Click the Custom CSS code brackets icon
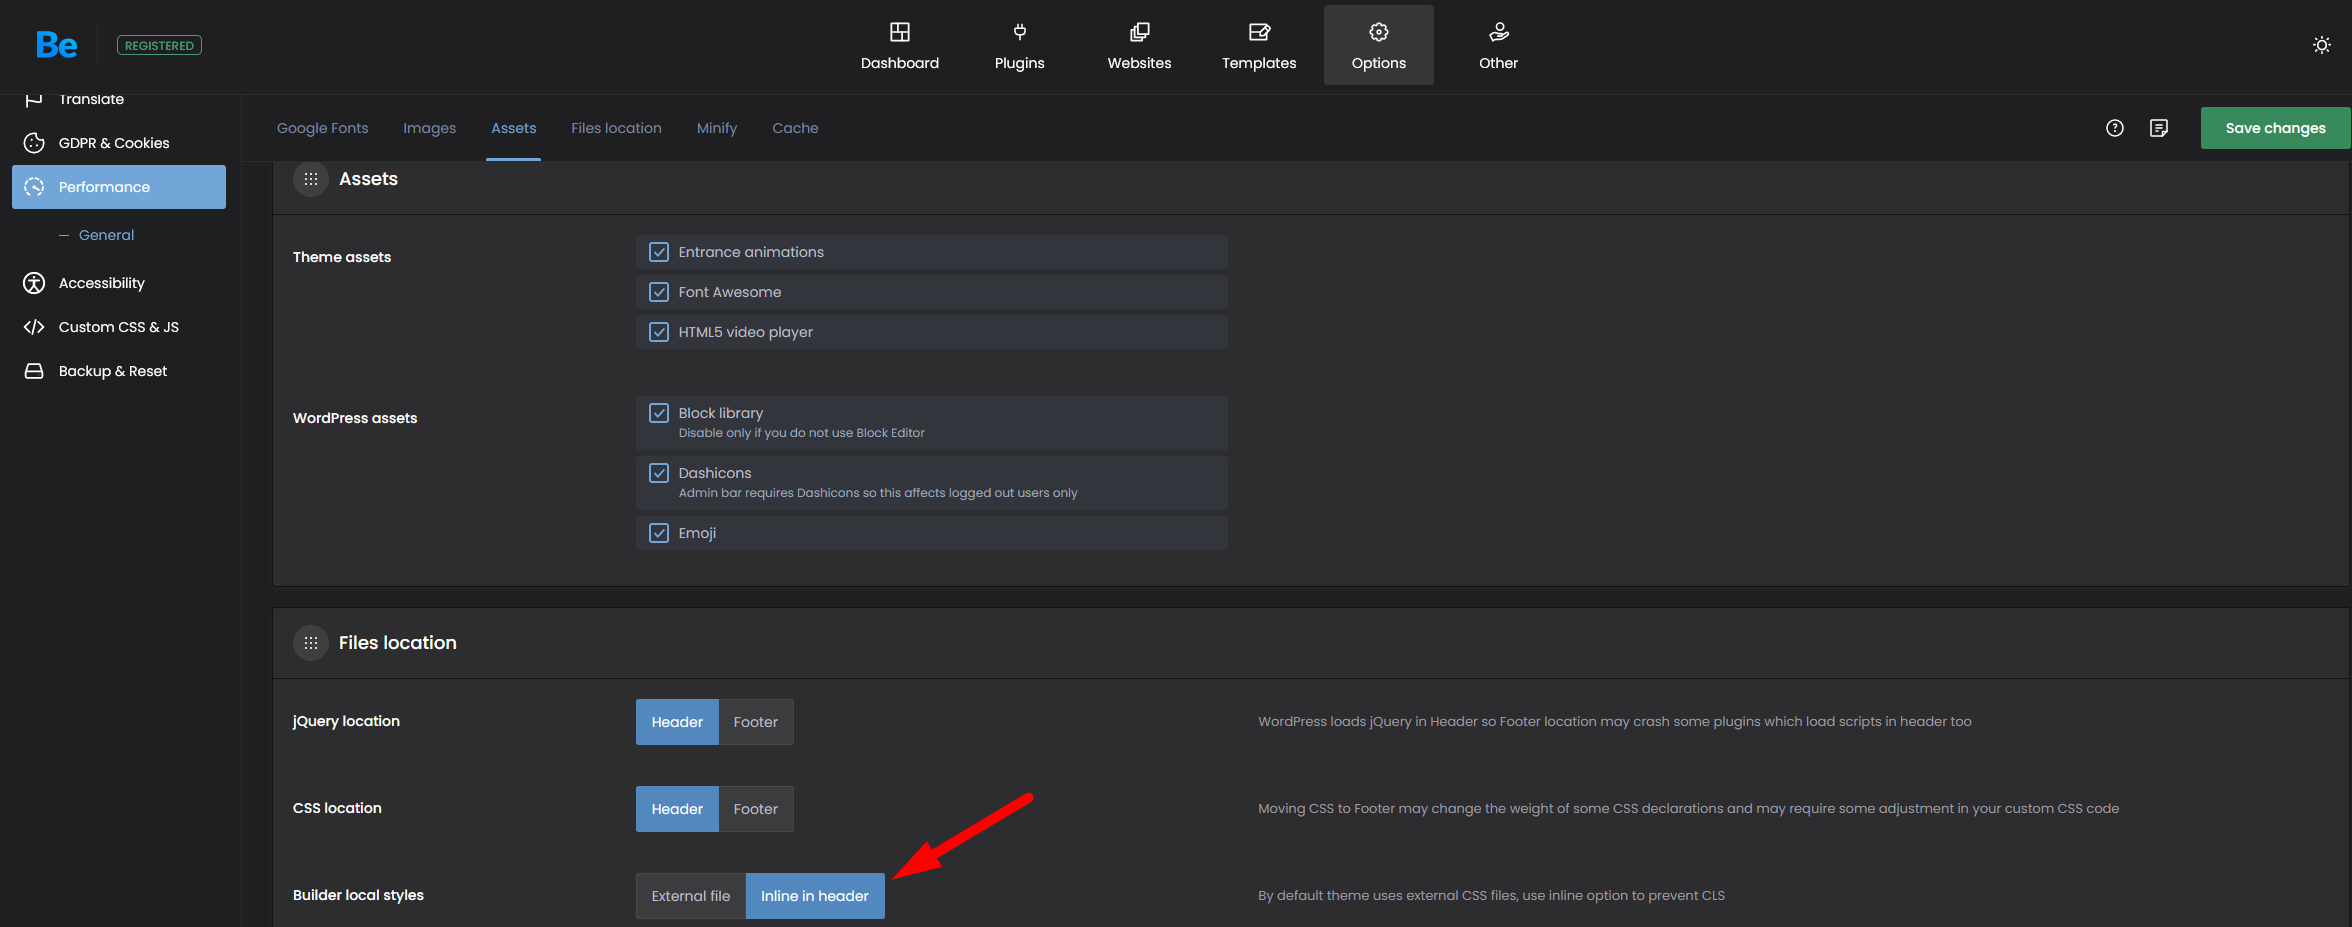 click(34, 327)
